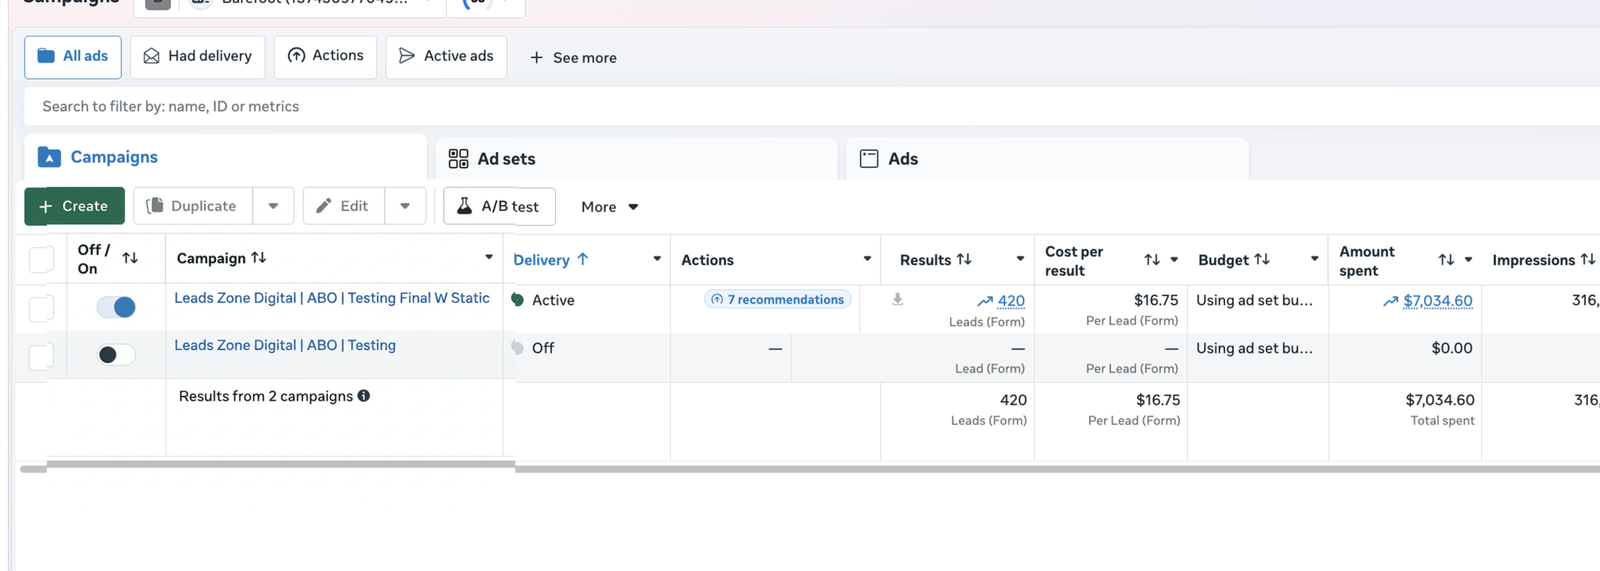Viewport: 1600px width, 571px height.
Task: Sort by Impressions column arrows
Action: coord(1588,259)
